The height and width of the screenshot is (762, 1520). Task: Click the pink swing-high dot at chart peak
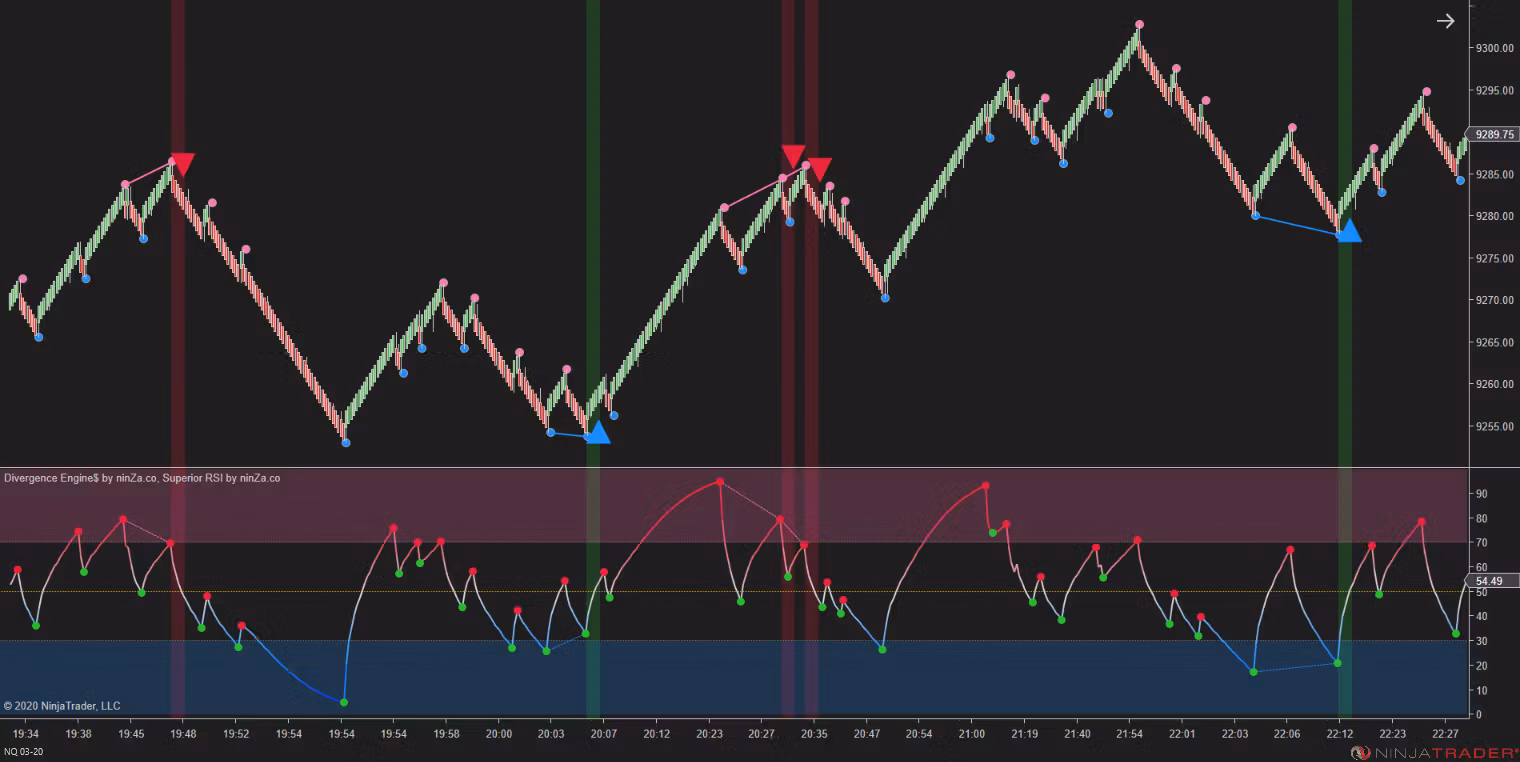click(1139, 24)
